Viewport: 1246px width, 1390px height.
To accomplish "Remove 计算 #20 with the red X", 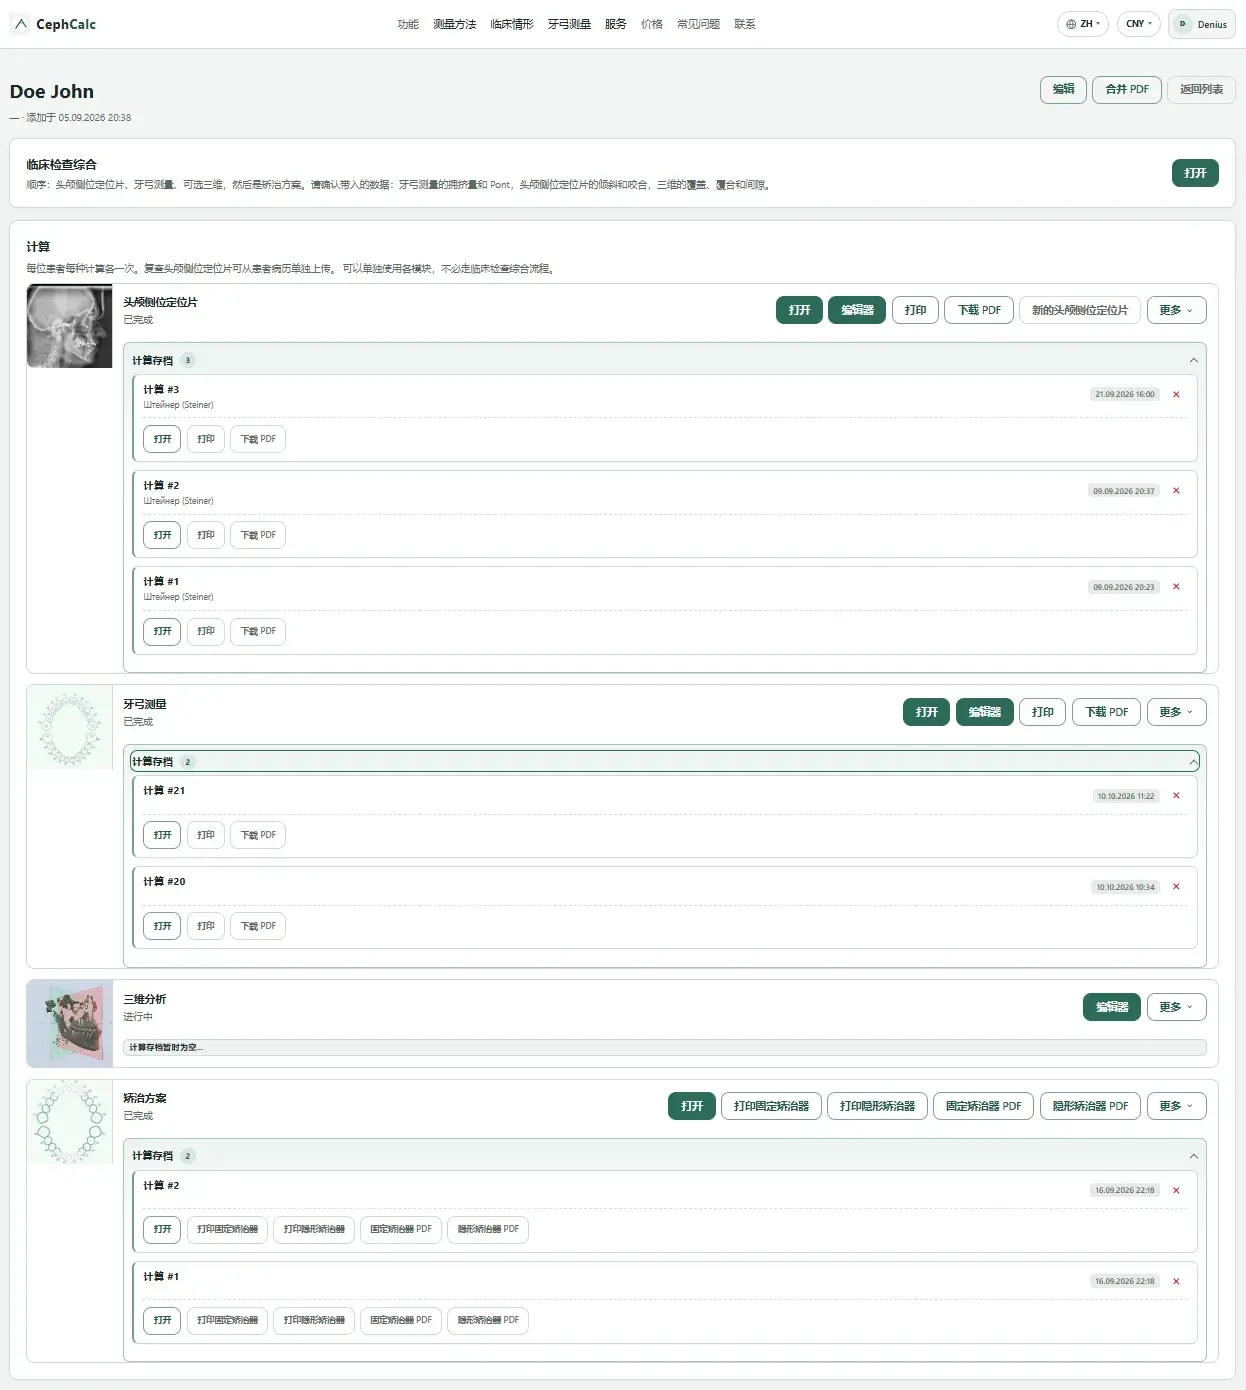I will click(x=1176, y=887).
